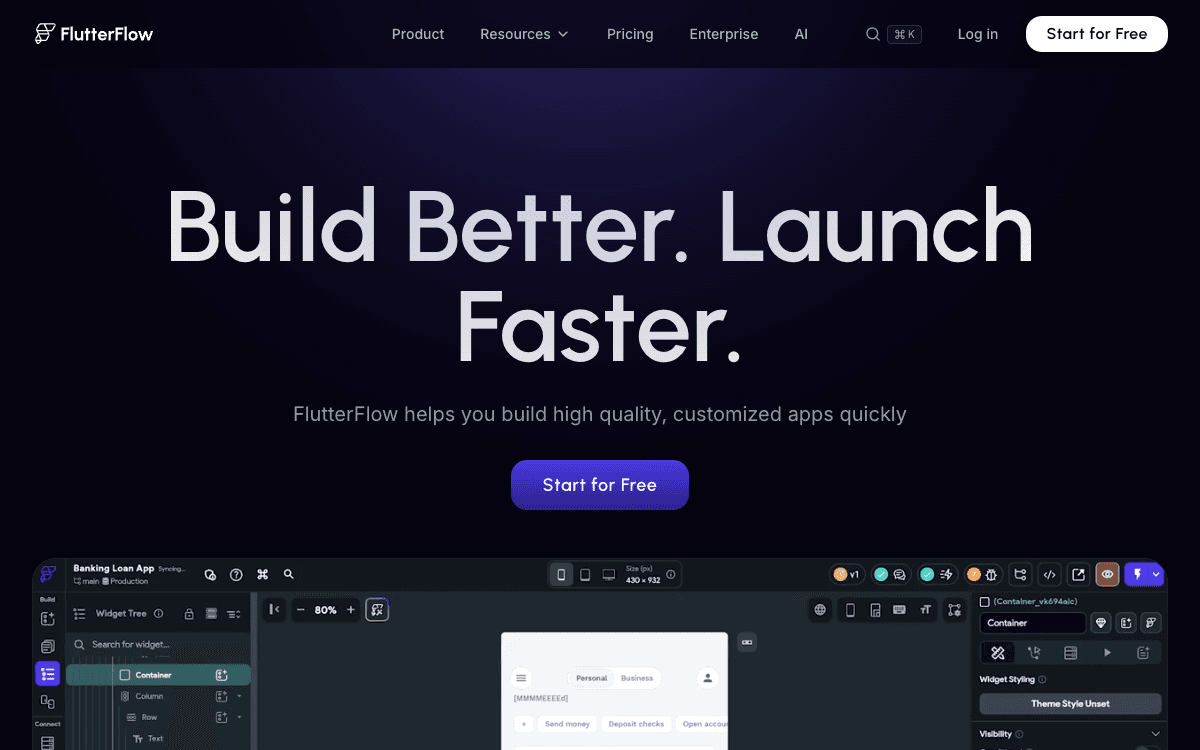This screenshot has height=750, width=1200.
Task: Click the Search for widget field
Action: click(158, 644)
